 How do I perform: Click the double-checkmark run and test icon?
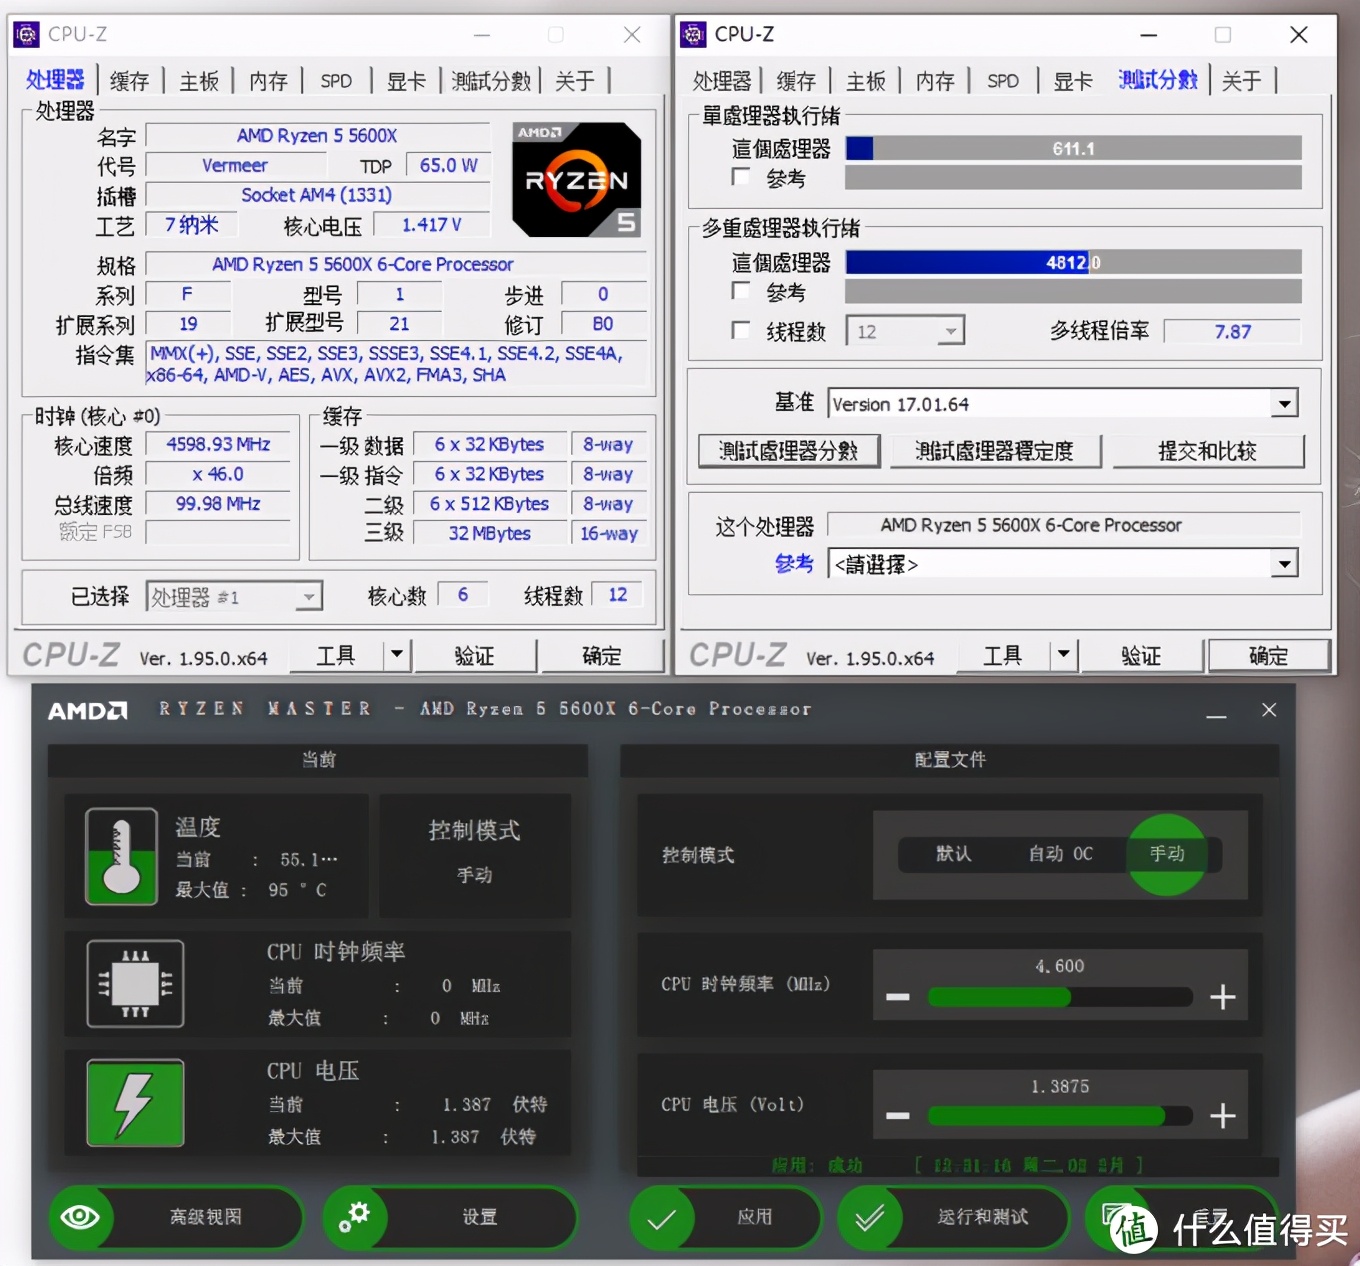(x=869, y=1217)
